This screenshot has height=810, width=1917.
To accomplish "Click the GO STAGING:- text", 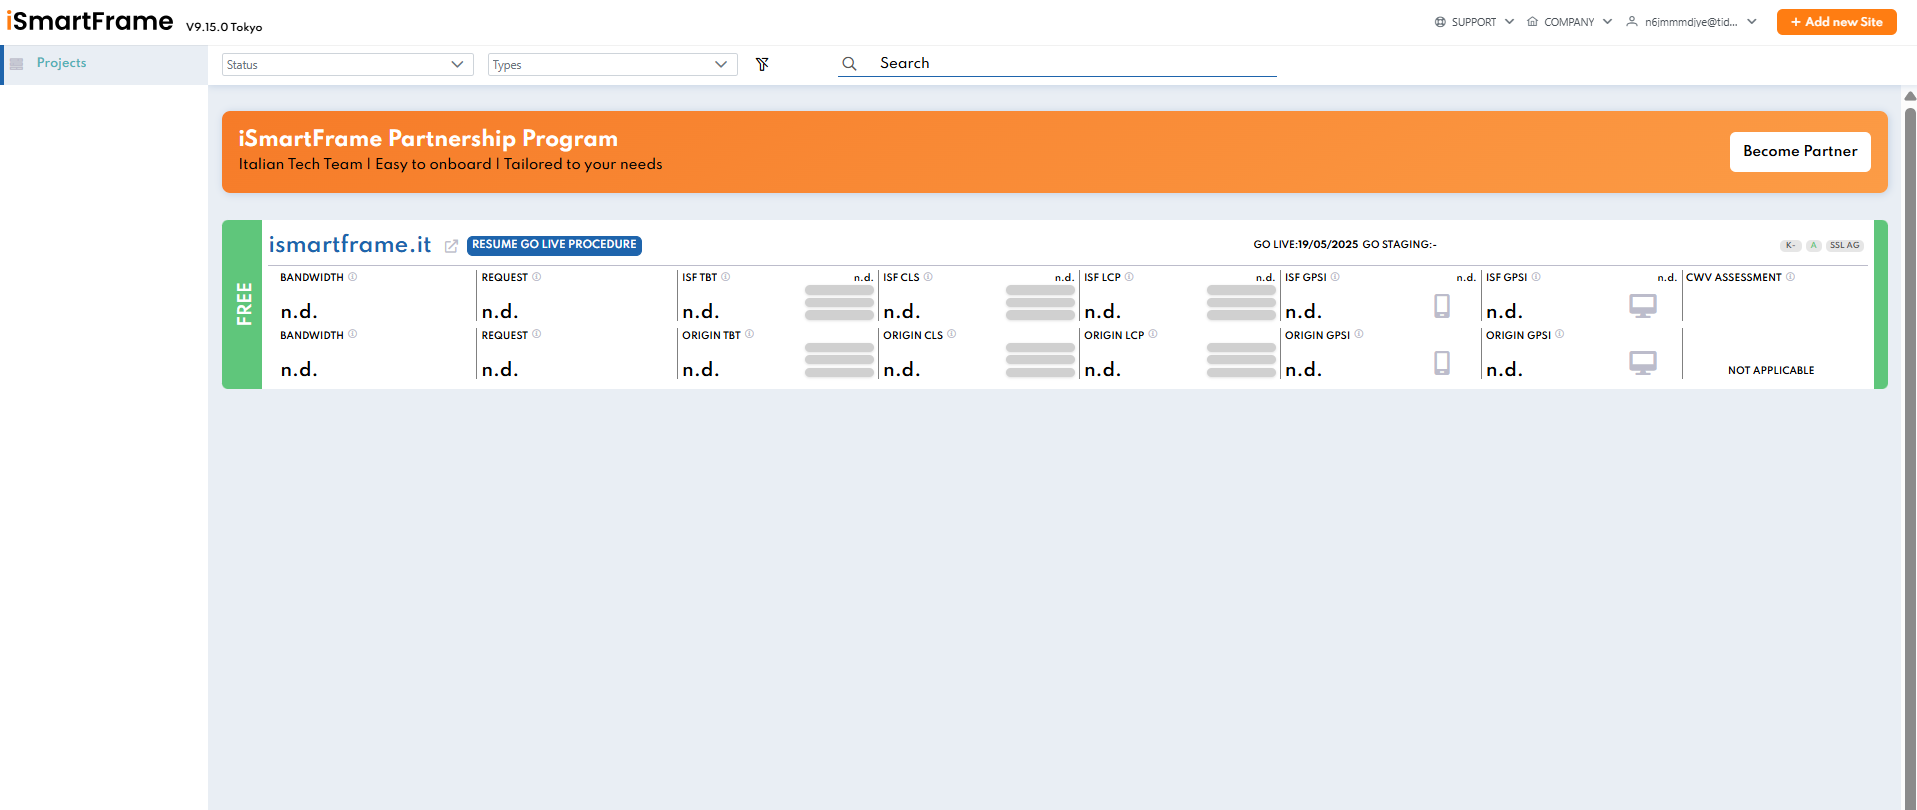I will [1399, 245].
